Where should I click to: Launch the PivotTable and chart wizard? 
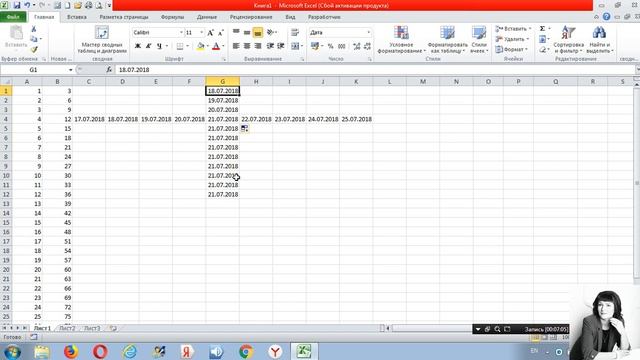[102, 40]
